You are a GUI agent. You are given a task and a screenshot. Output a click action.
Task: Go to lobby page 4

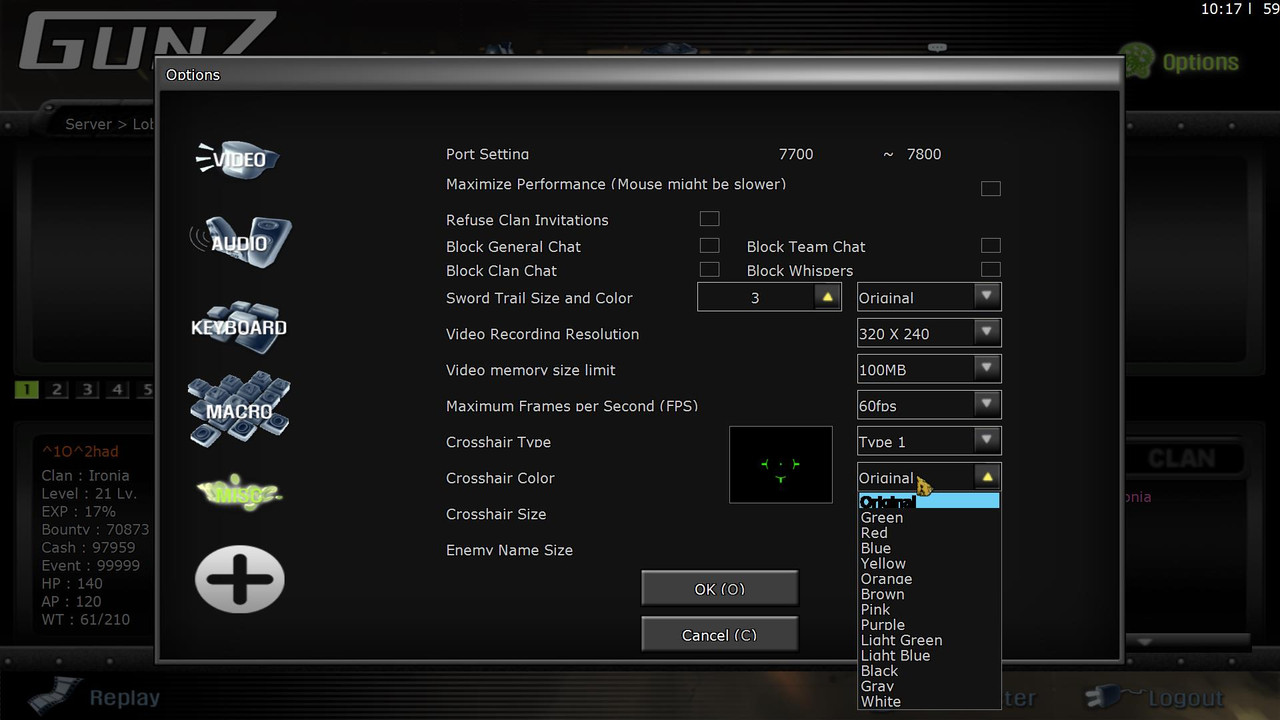pos(118,390)
